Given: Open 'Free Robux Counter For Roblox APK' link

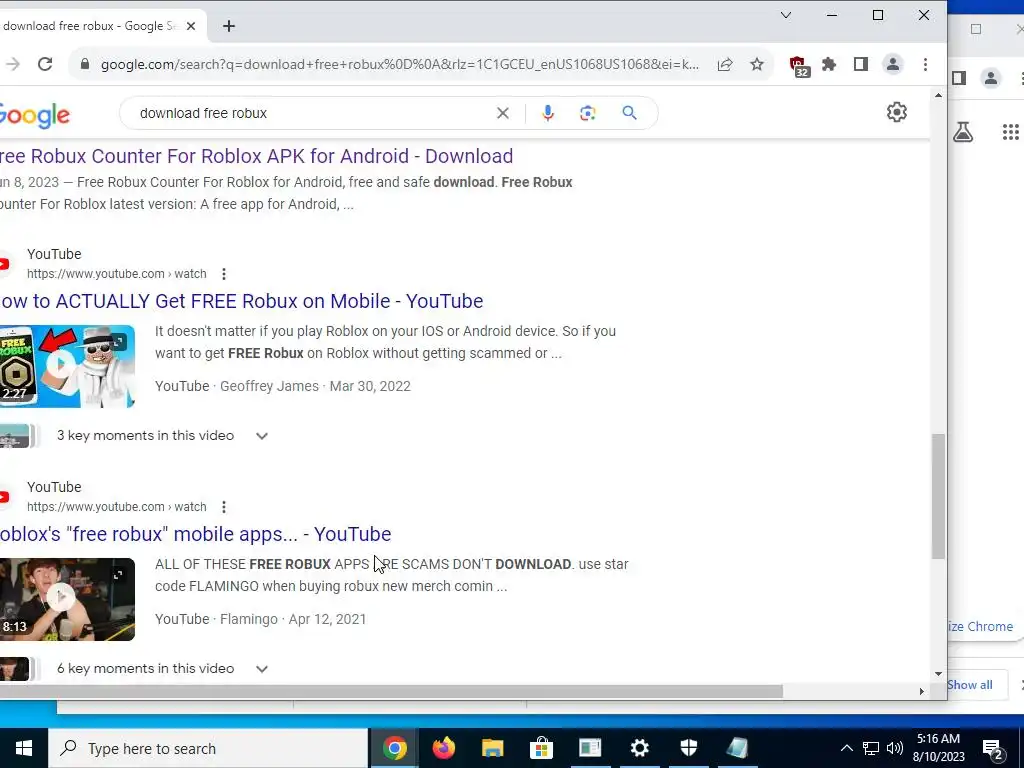Looking at the screenshot, I should pos(257,156).
